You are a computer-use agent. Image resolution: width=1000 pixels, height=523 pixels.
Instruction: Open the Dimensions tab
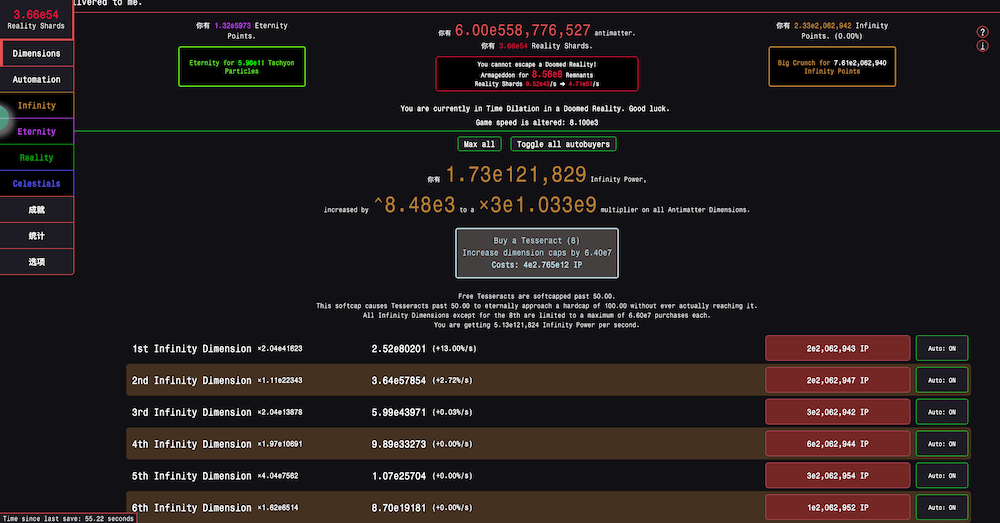pyautogui.click(x=36, y=54)
